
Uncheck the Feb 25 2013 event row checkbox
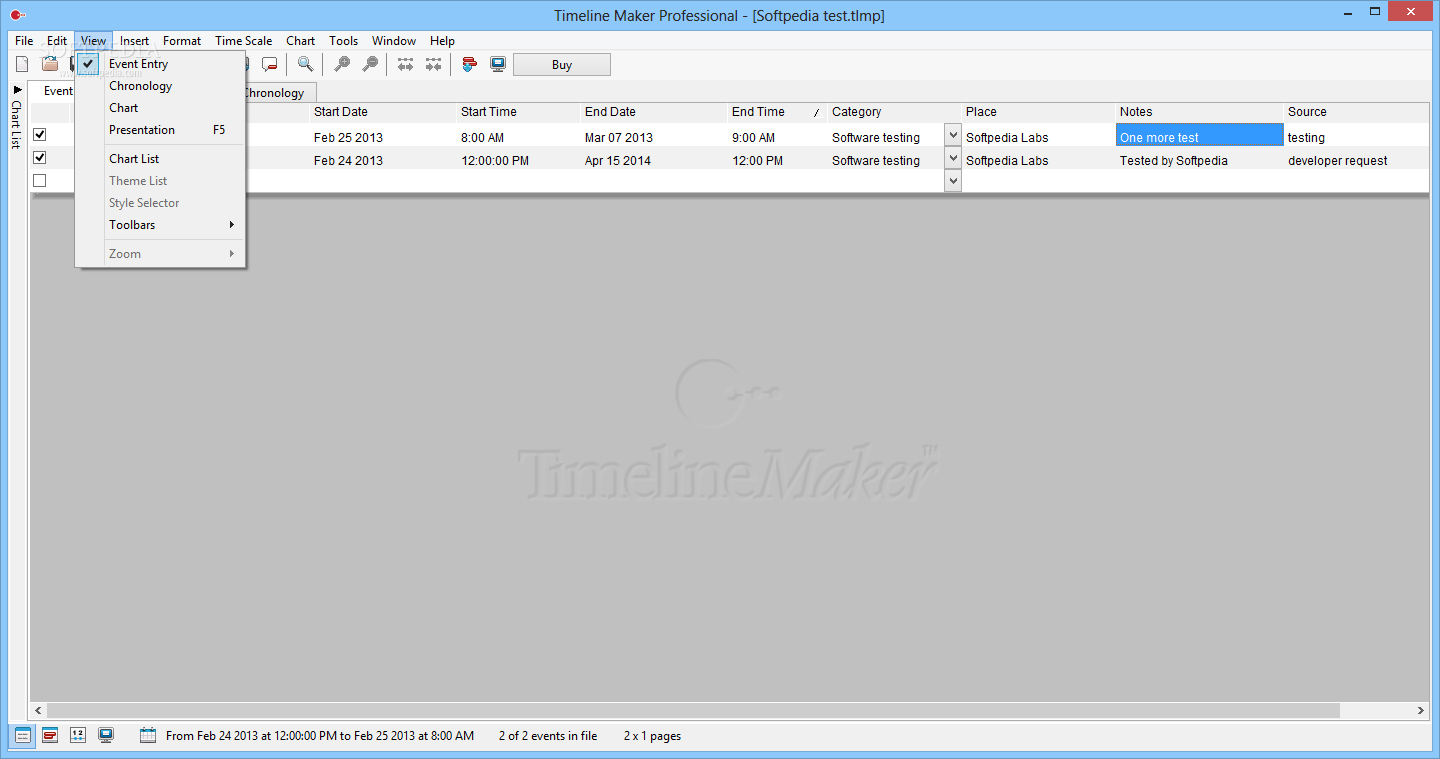40,135
